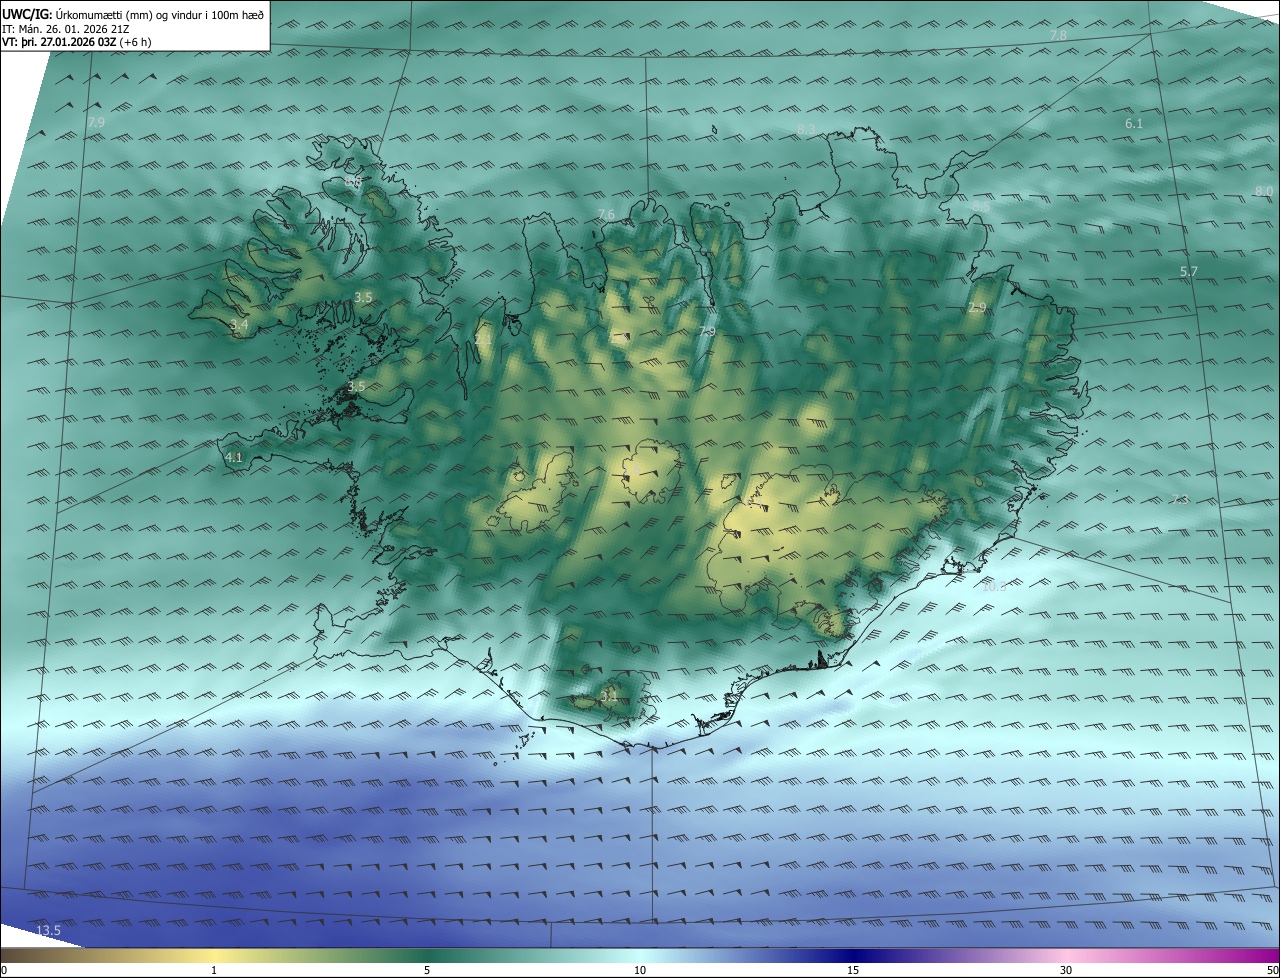
Task: Click the 8.6 value label
Action: (x=353, y=182)
